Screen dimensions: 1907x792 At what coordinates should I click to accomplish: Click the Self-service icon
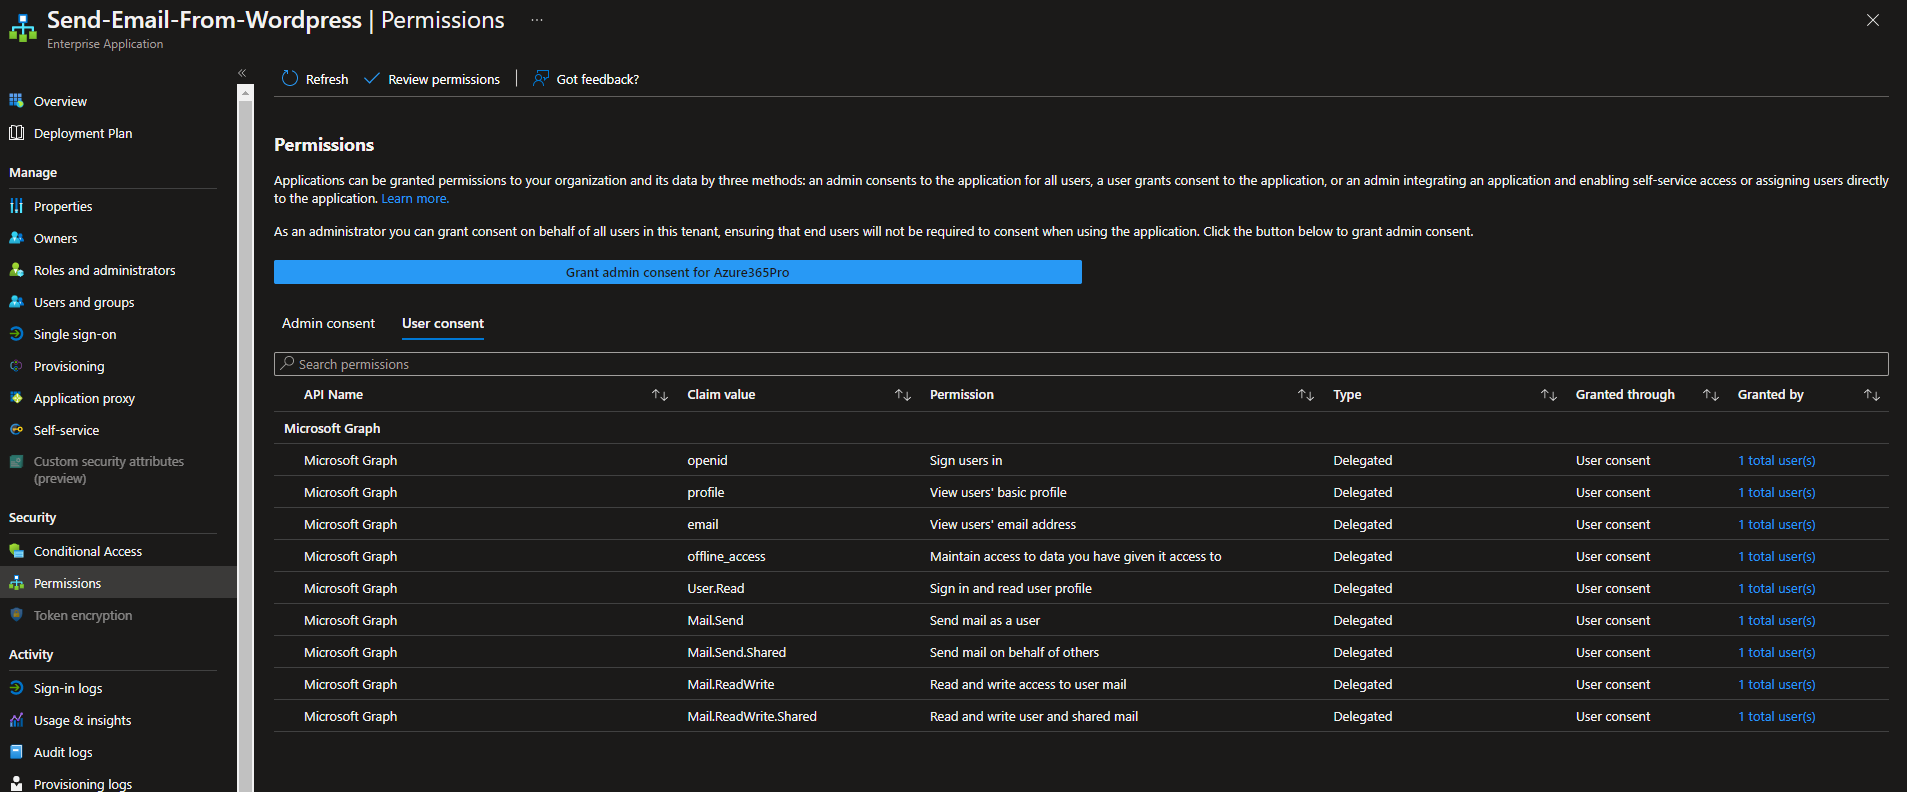pyautogui.click(x=16, y=430)
